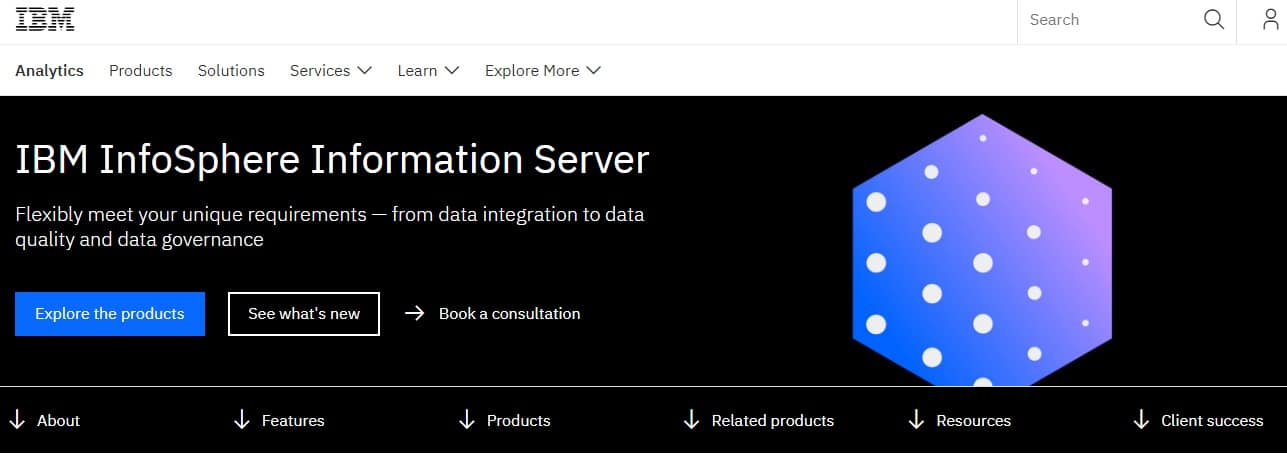Image resolution: width=1287 pixels, height=459 pixels.
Task: Click the See what's new button
Action: pyautogui.click(x=304, y=314)
